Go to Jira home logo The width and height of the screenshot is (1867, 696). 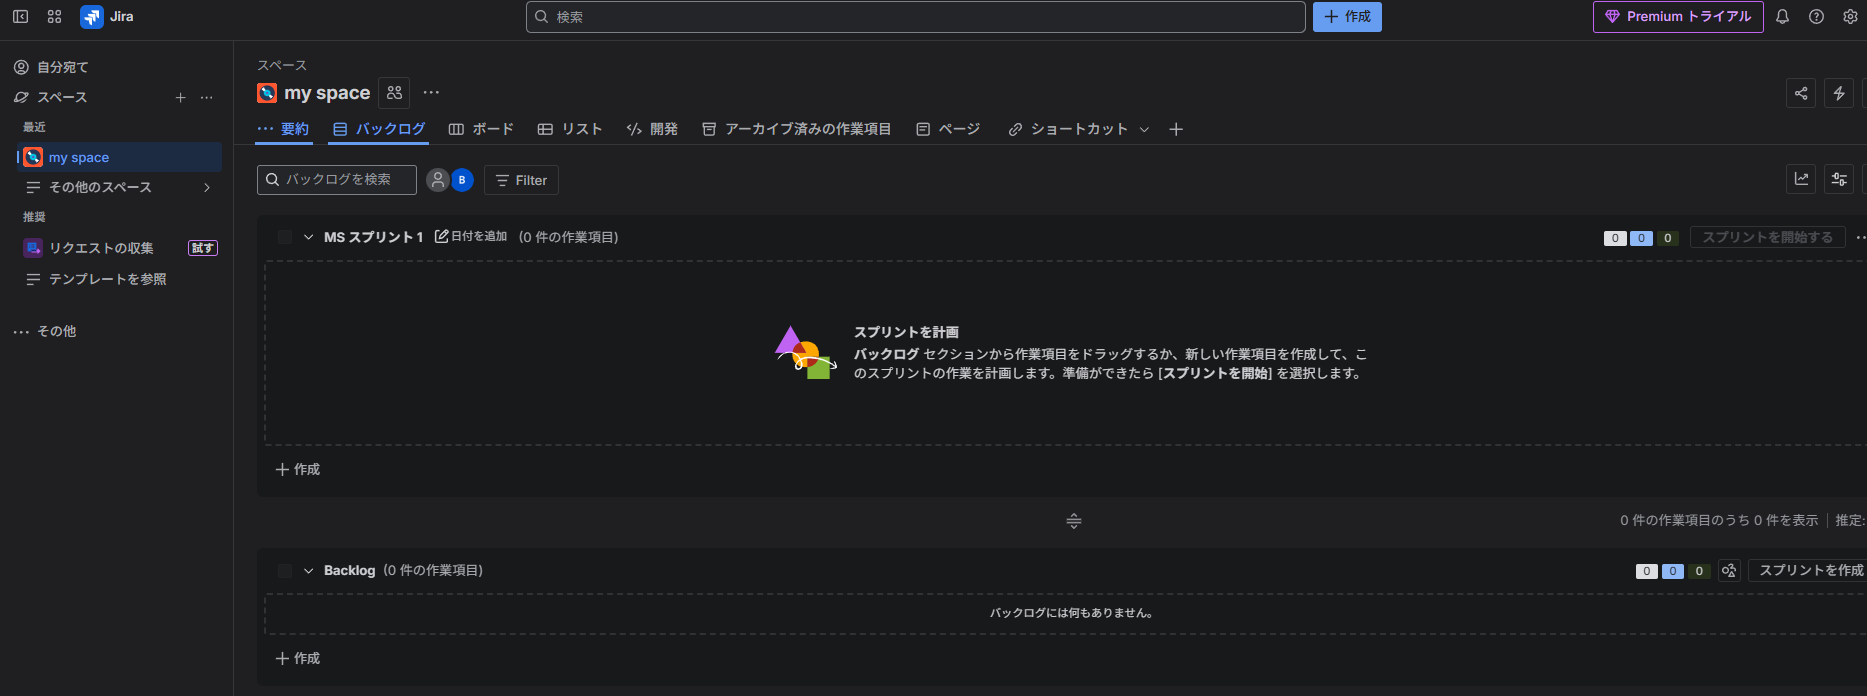pos(107,17)
